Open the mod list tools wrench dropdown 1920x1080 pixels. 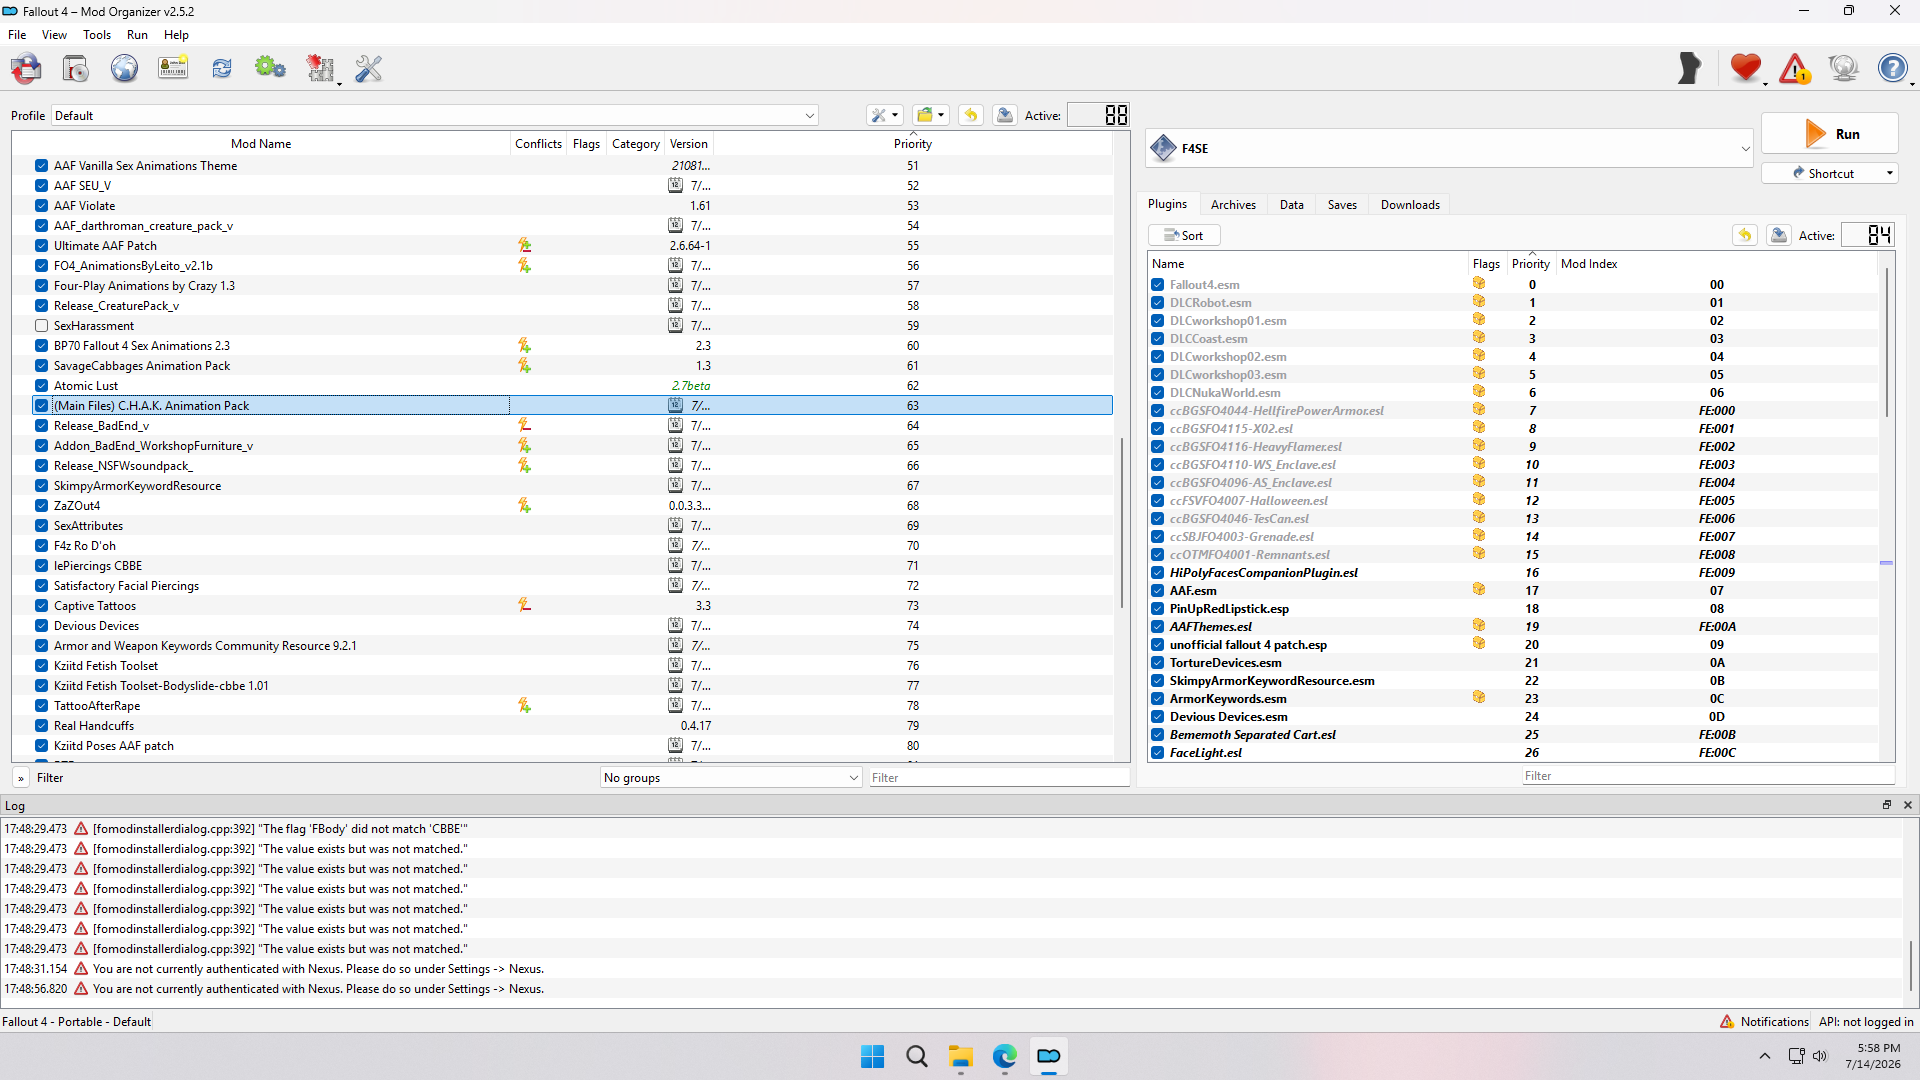coord(885,115)
